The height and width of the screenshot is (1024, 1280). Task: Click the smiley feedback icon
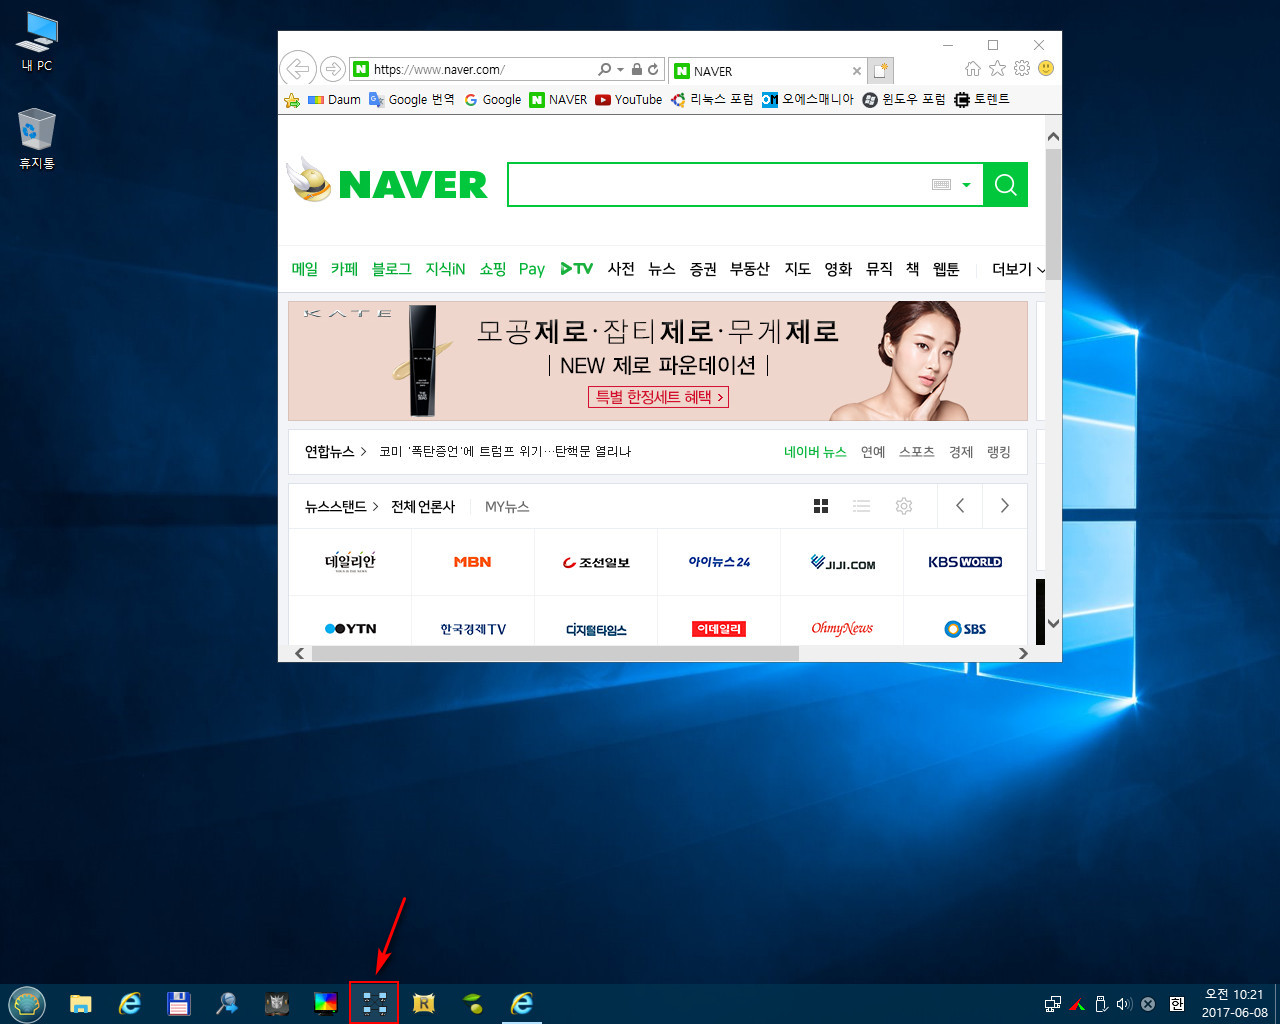tap(1046, 68)
